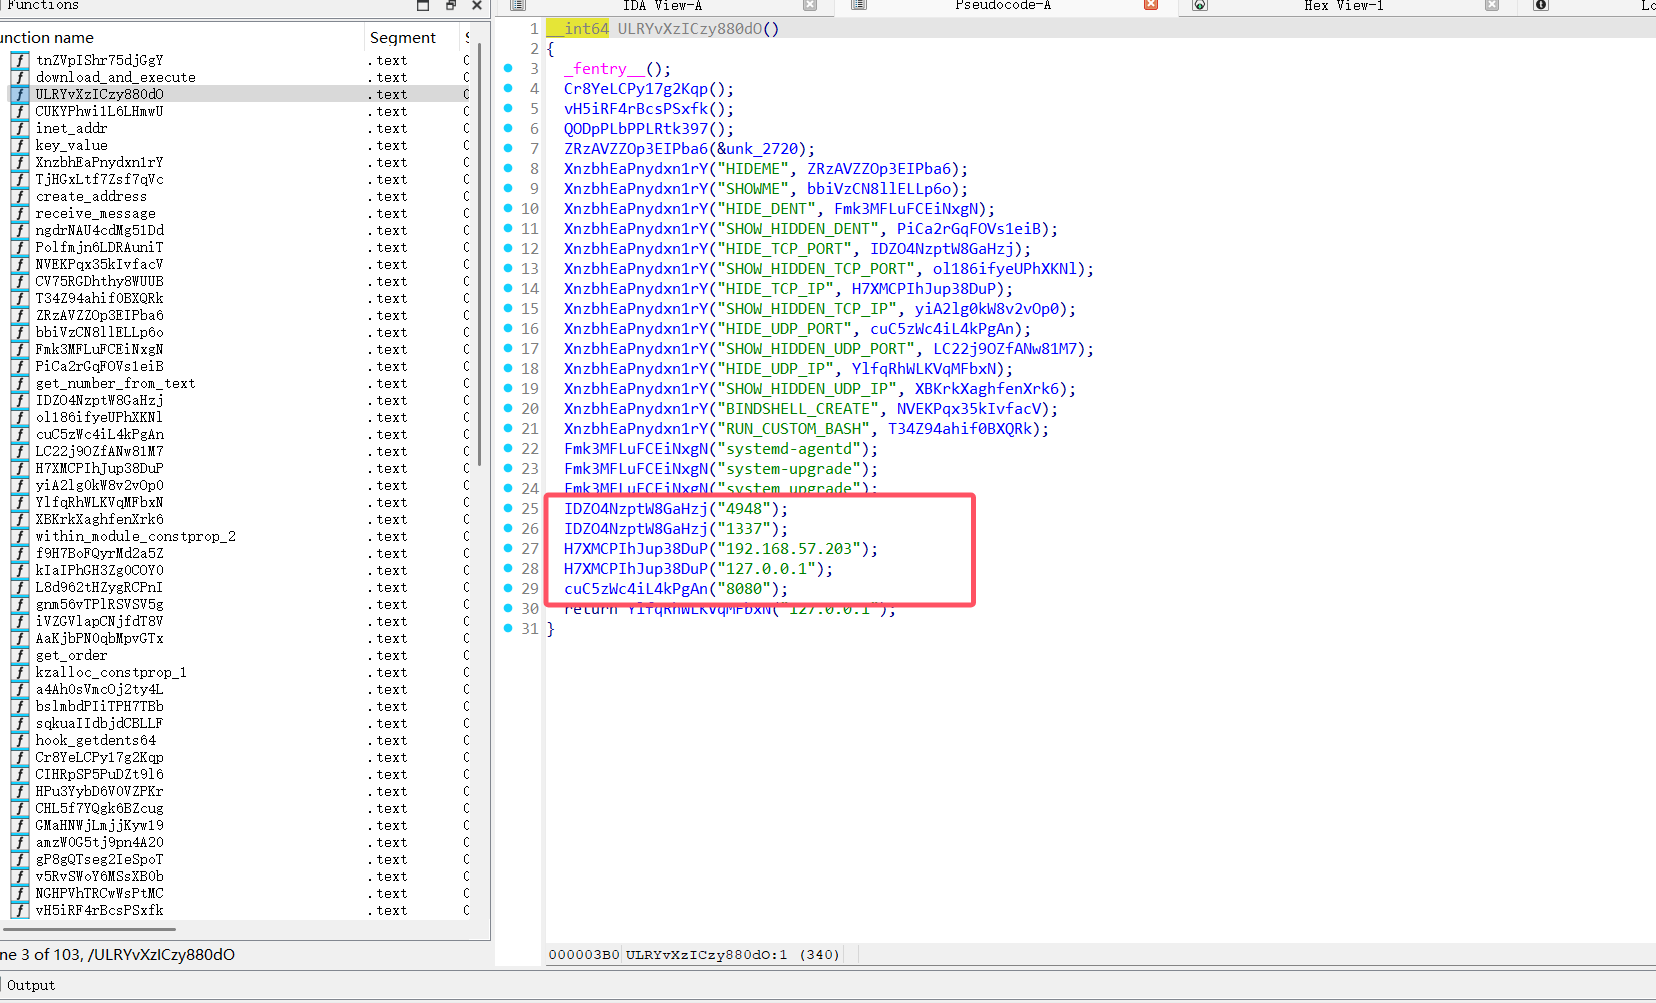Click function icon beside inet_addr
The width and height of the screenshot is (1656, 1003).
[20, 128]
